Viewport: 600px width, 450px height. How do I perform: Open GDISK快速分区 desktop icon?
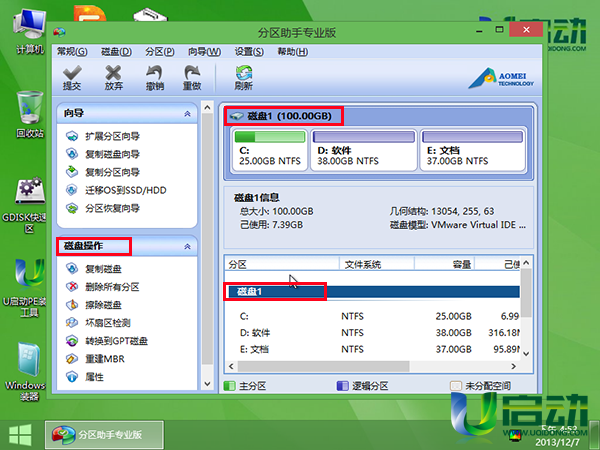pyautogui.click(x=29, y=205)
